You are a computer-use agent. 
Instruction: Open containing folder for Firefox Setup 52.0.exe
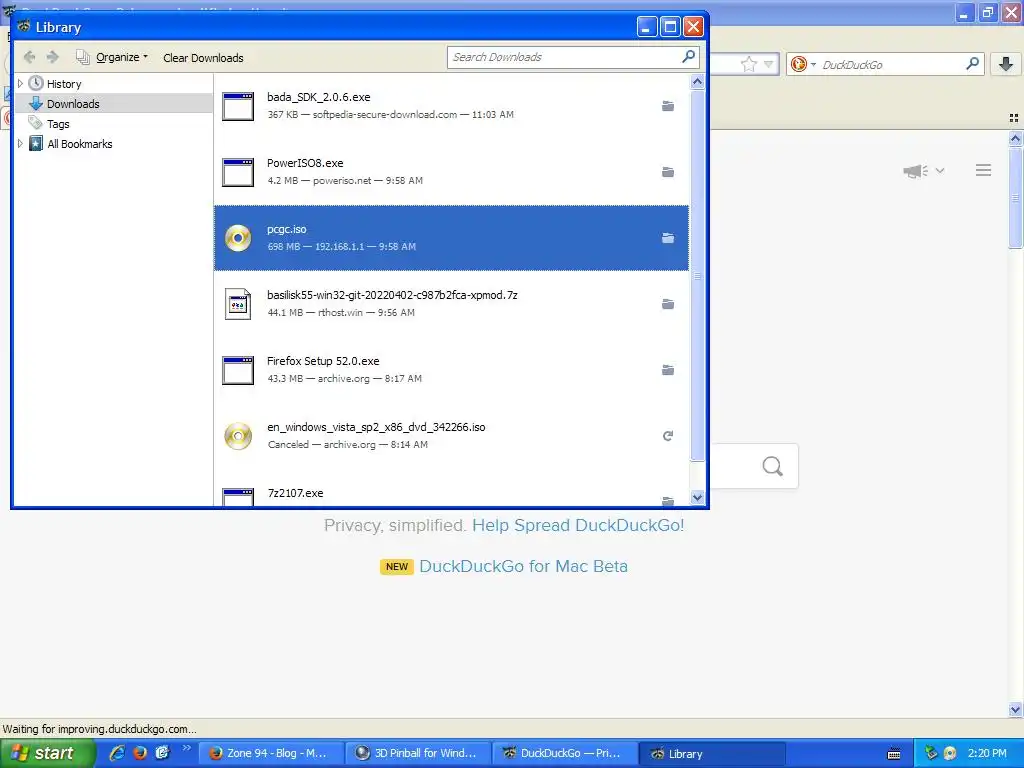pyautogui.click(x=667, y=370)
